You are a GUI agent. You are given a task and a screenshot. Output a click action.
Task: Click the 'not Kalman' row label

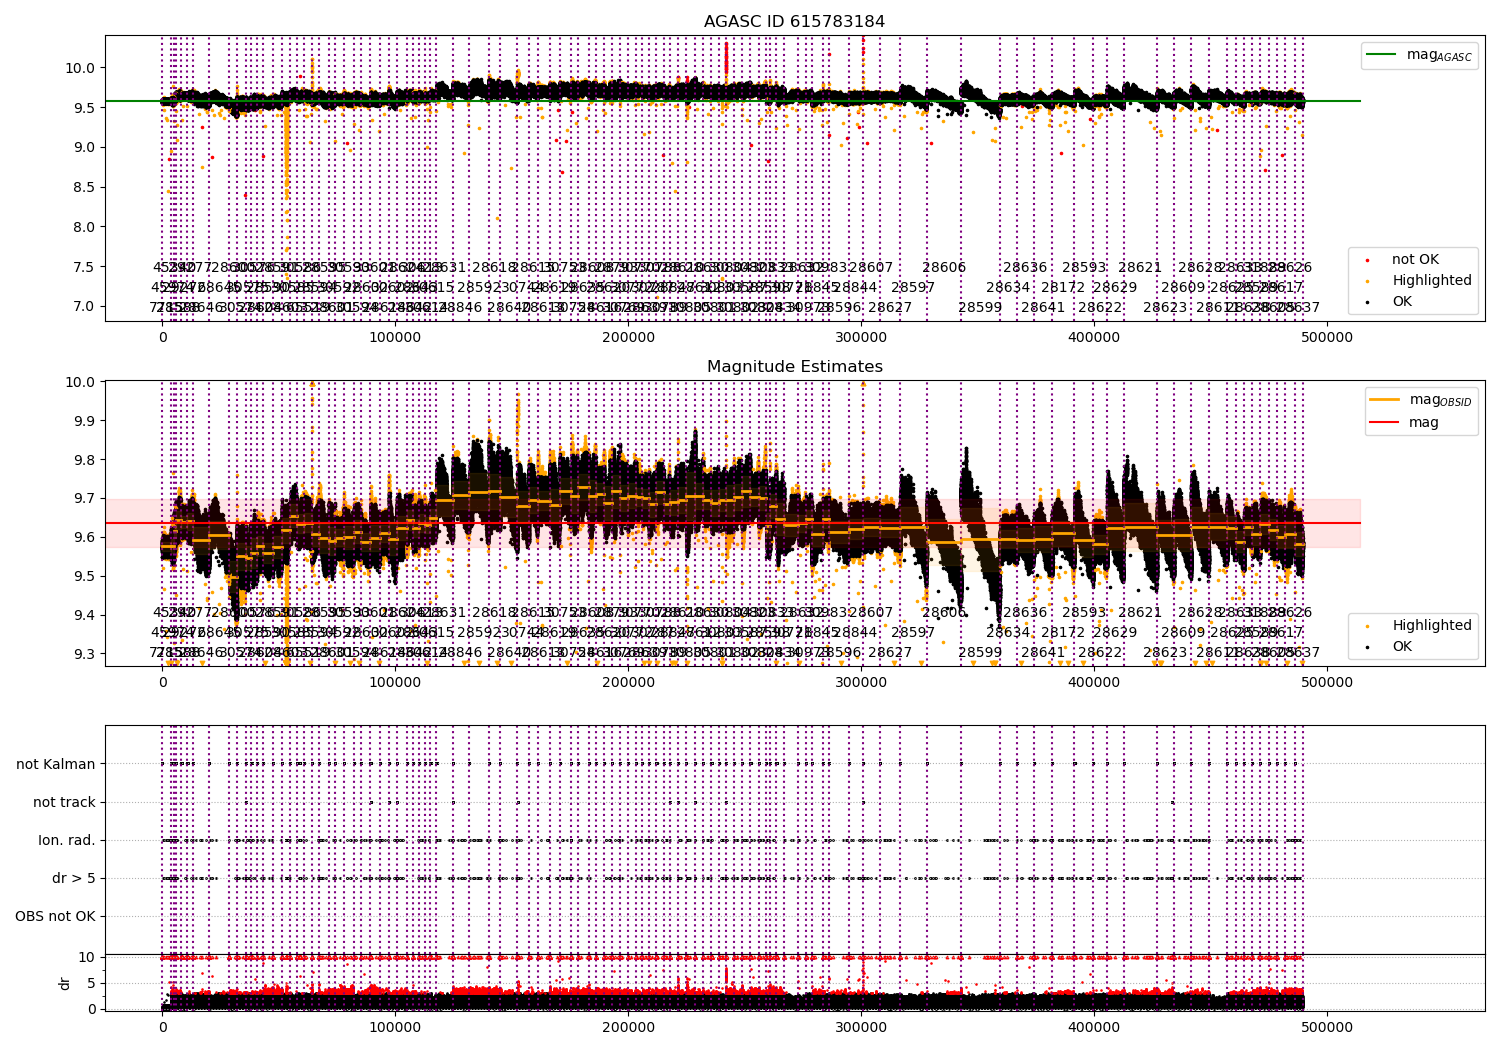coord(56,764)
